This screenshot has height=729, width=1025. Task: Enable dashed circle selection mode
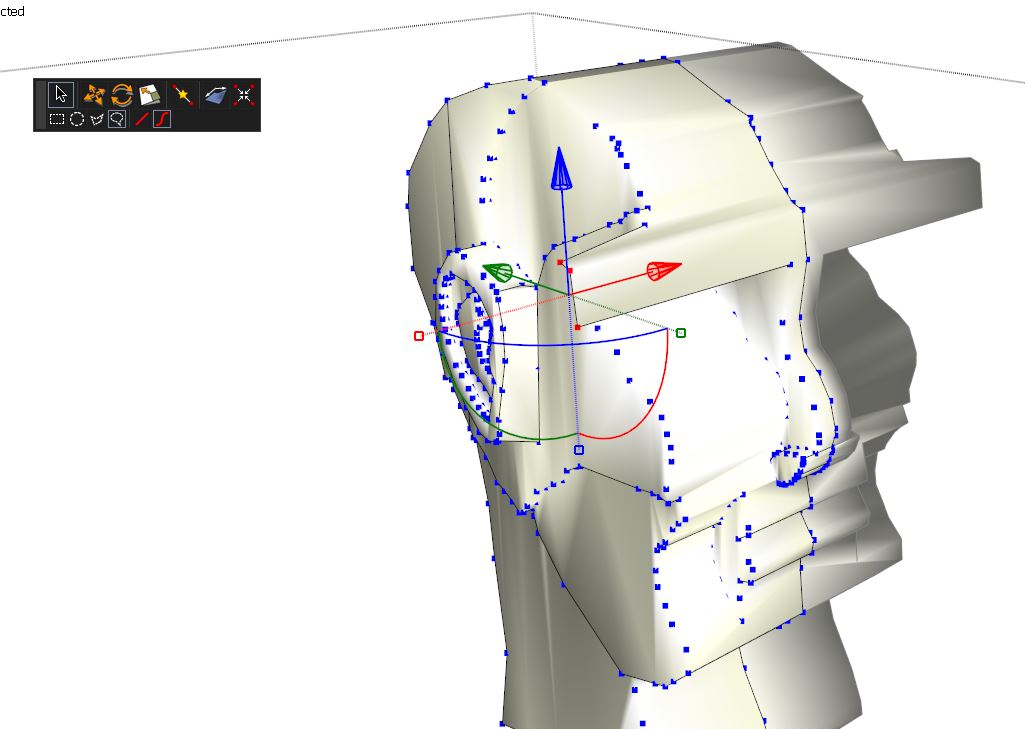(x=77, y=119)
